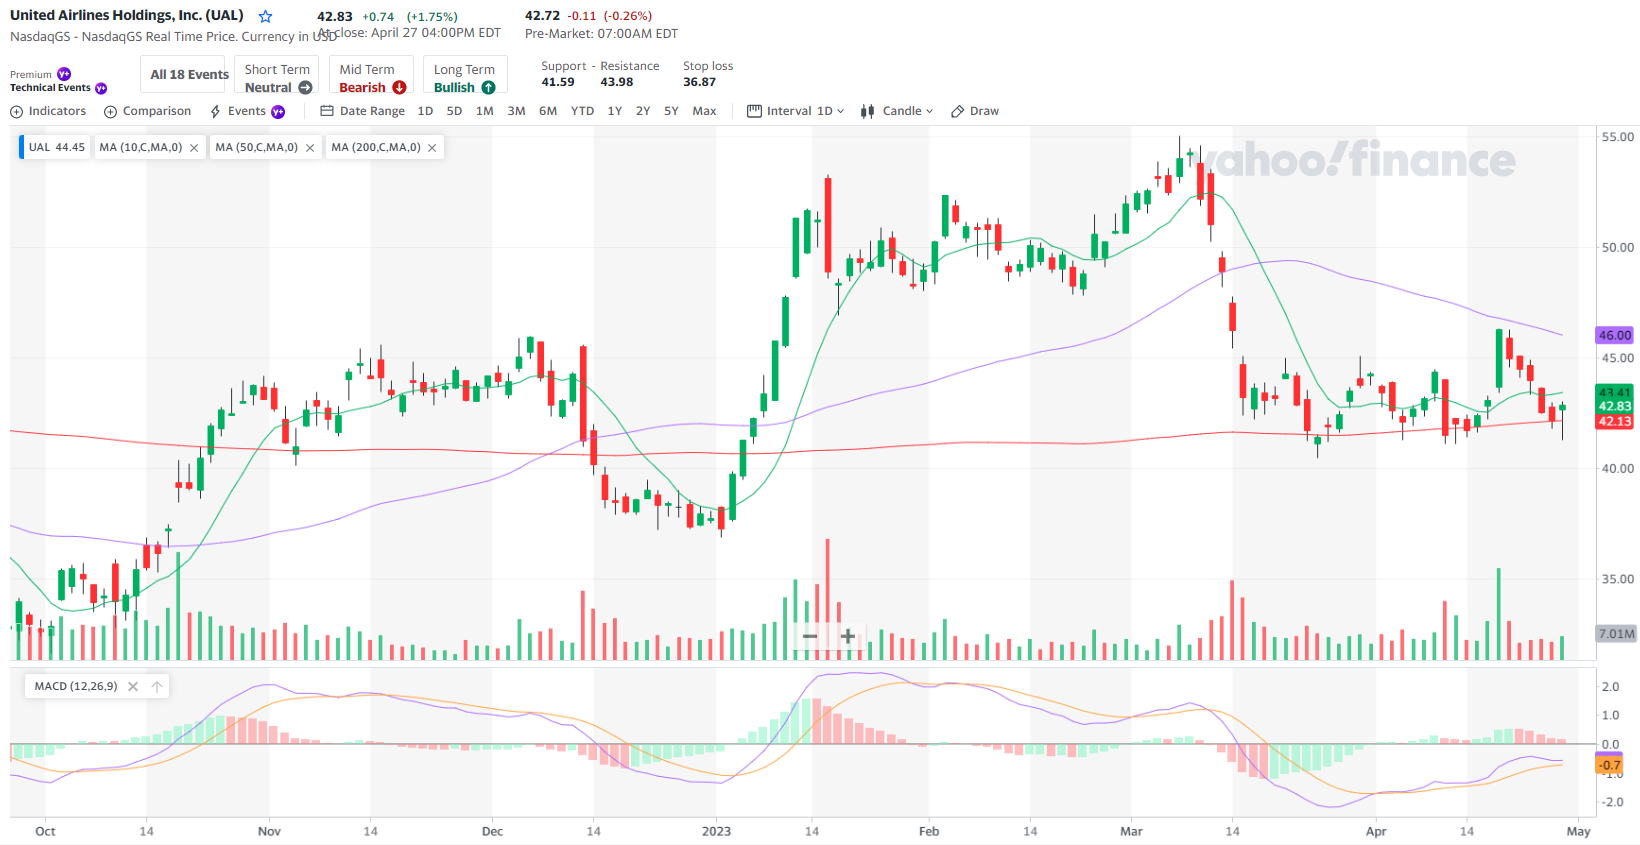Click the orange -0.7 MACD axis tag
Viewport: 1640px width, 845px height.
point(1609,765)
